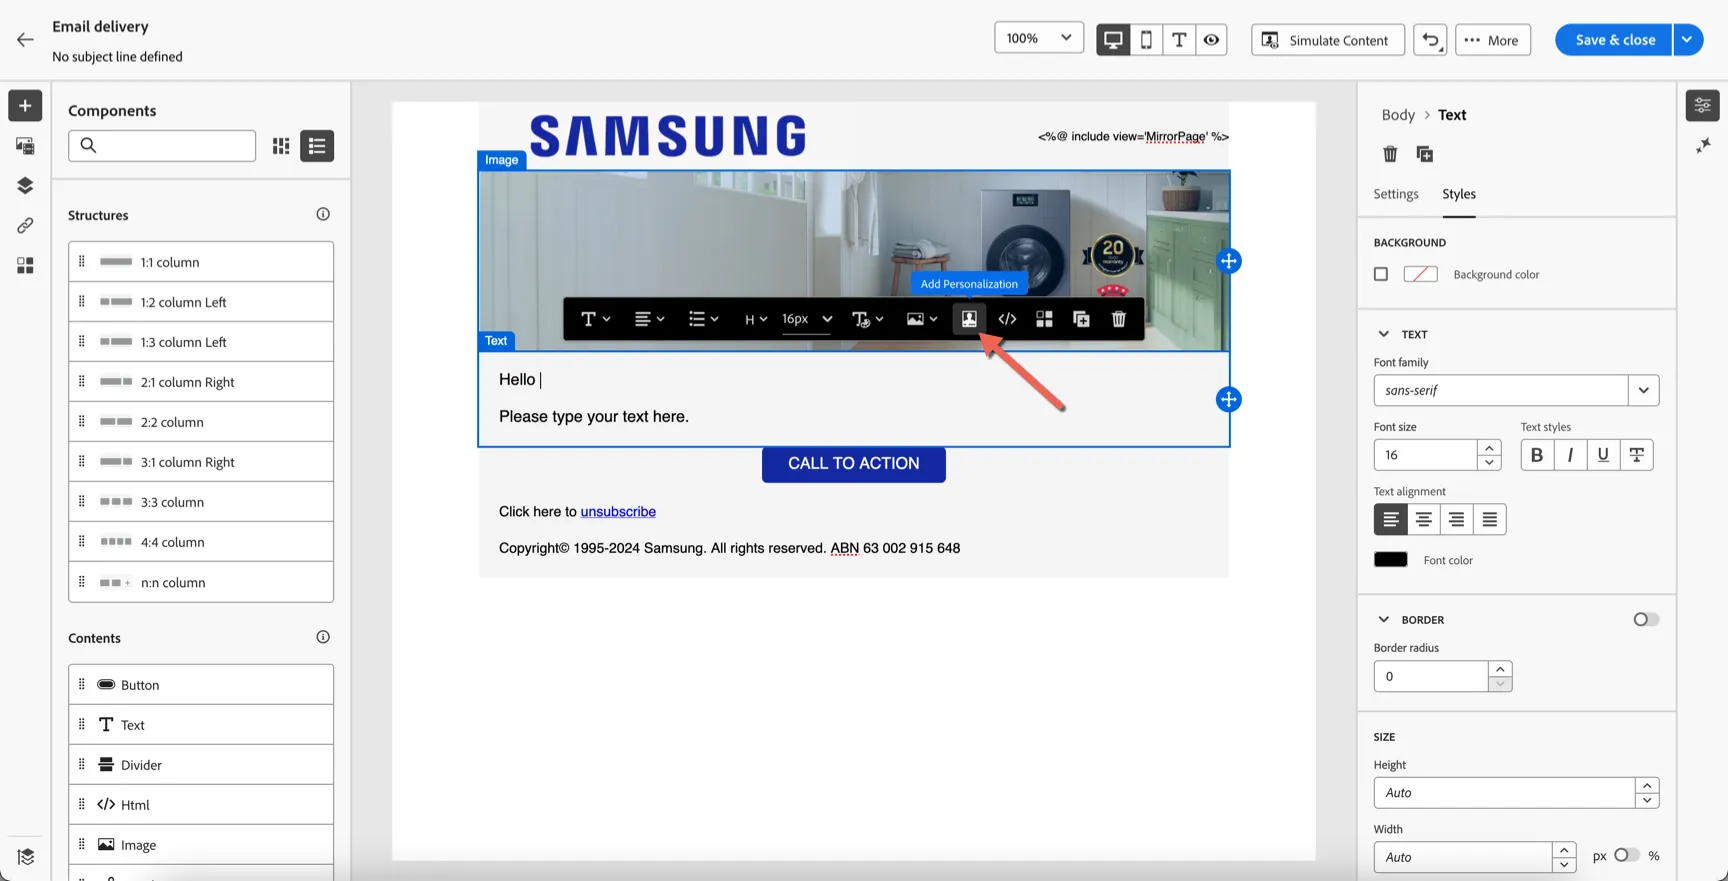Open the source code icon in text toolbar
Screen dimensions: 1728x881
(1007, 319)
